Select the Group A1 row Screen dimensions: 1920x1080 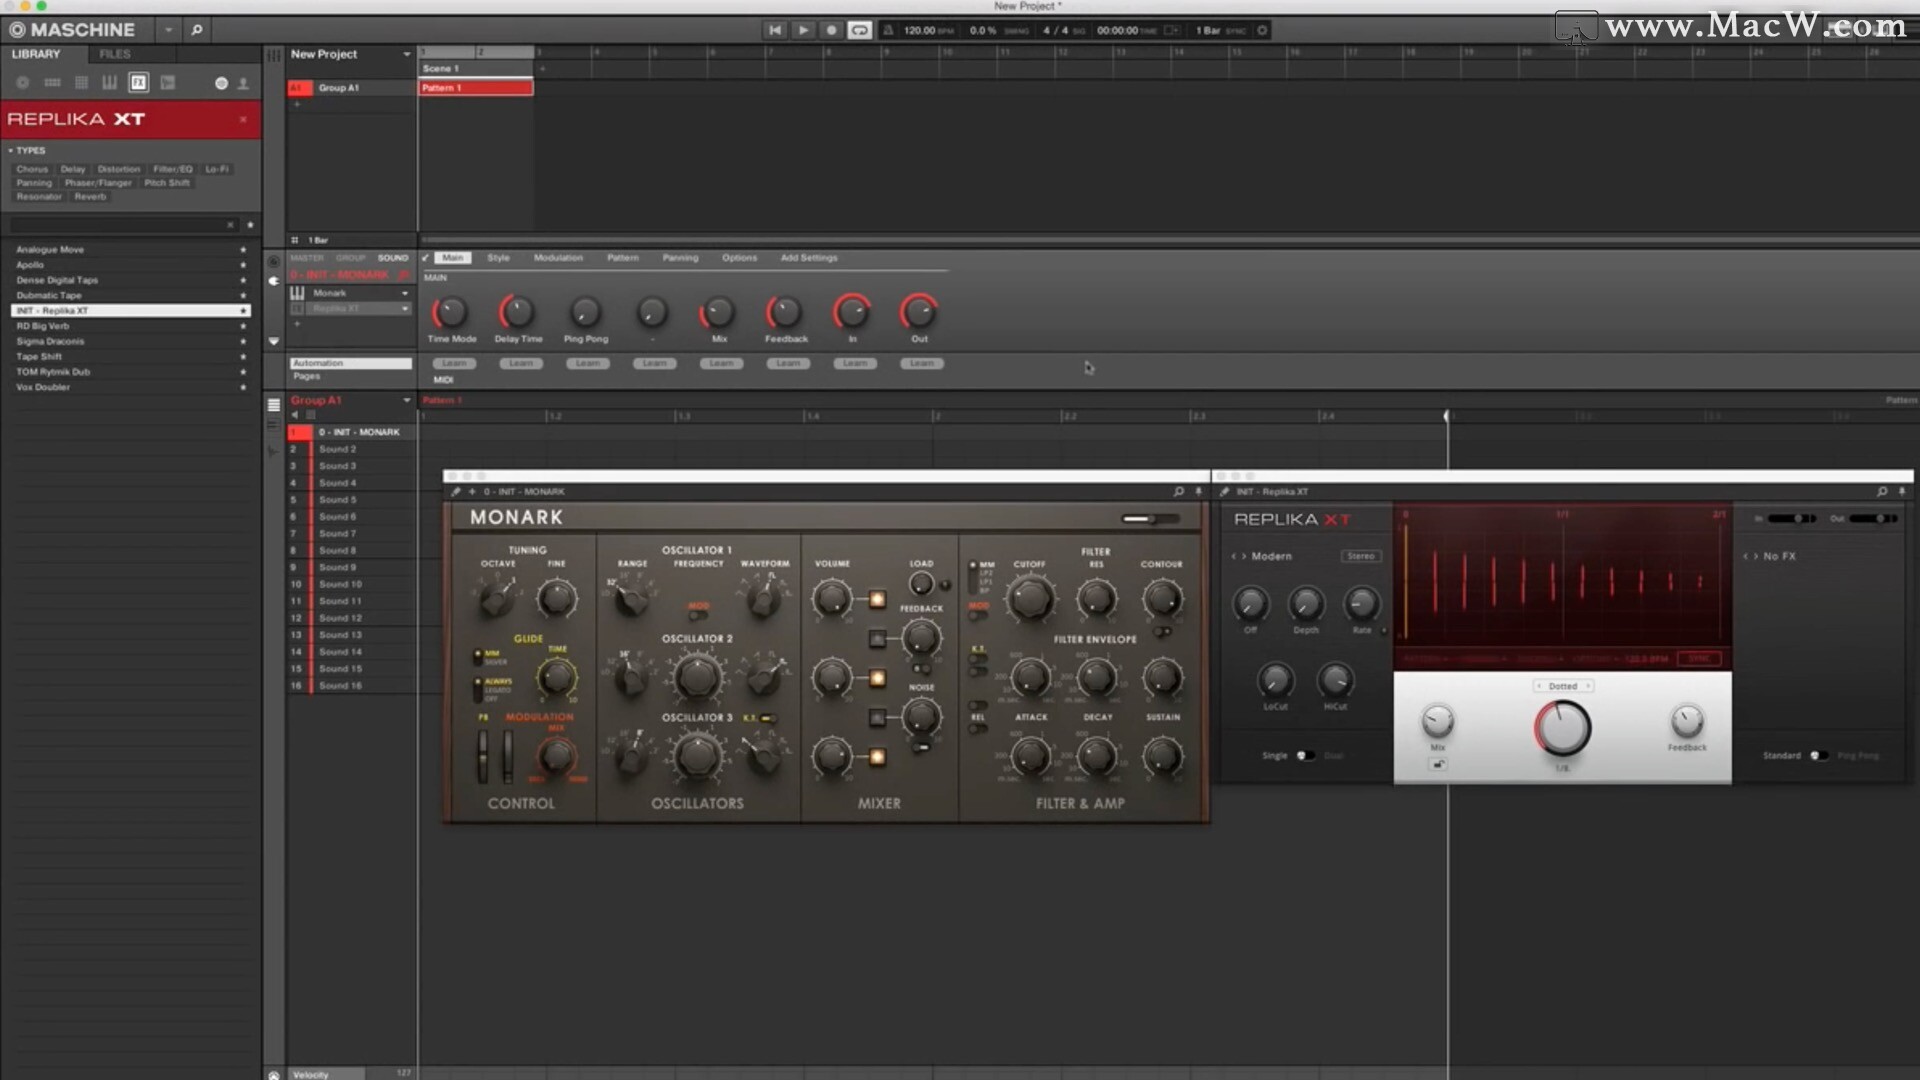point(351,88)
